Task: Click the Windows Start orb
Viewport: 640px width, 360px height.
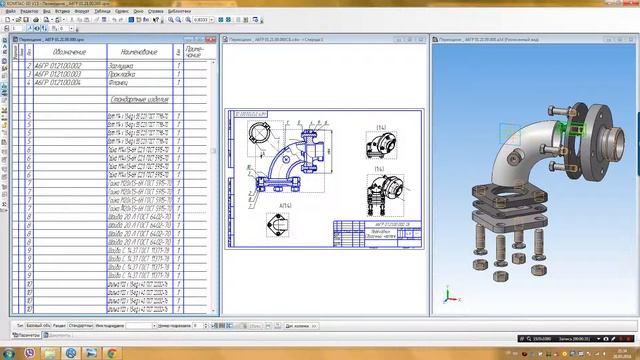Action: click(9, 353)
